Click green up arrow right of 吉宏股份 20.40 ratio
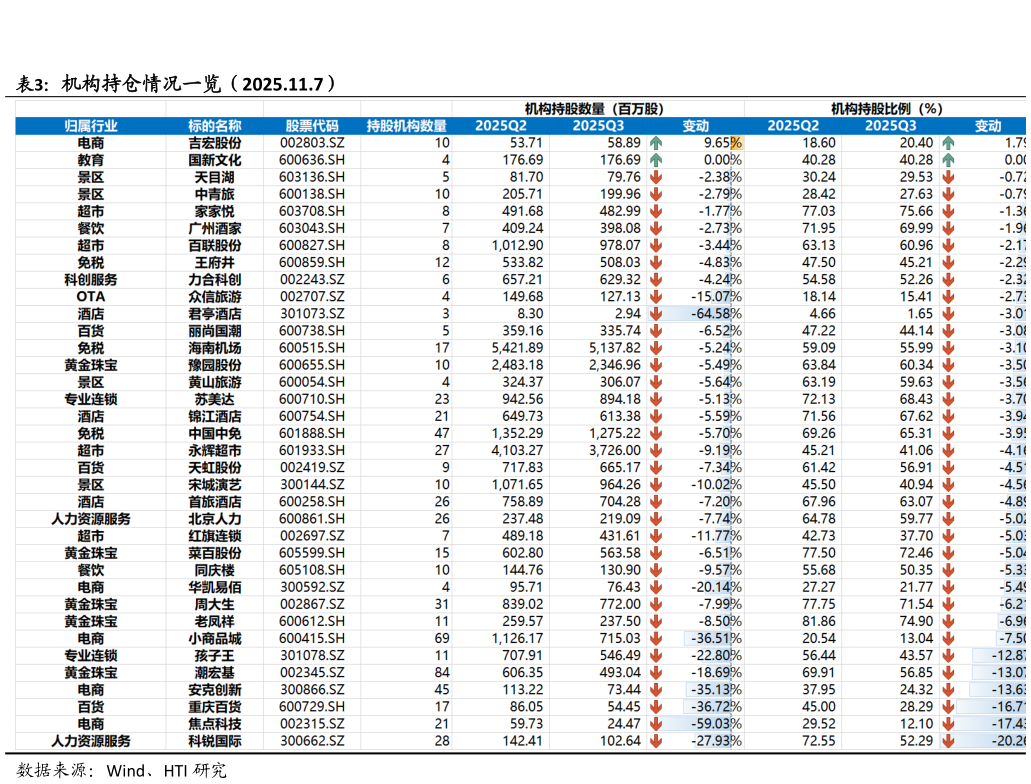Screen dimensions: 1031x784 pos(948,143)
